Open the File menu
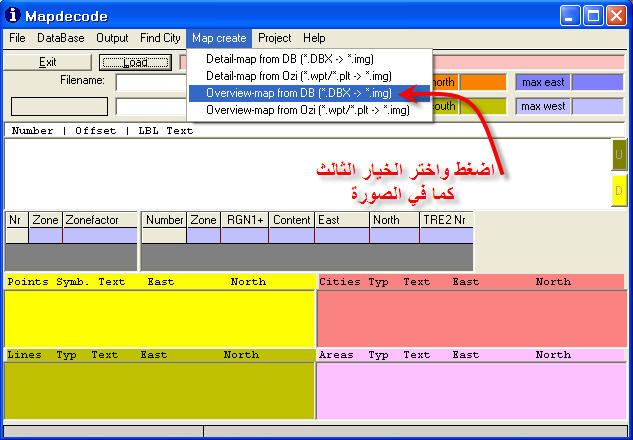 [x=17, y=38]
